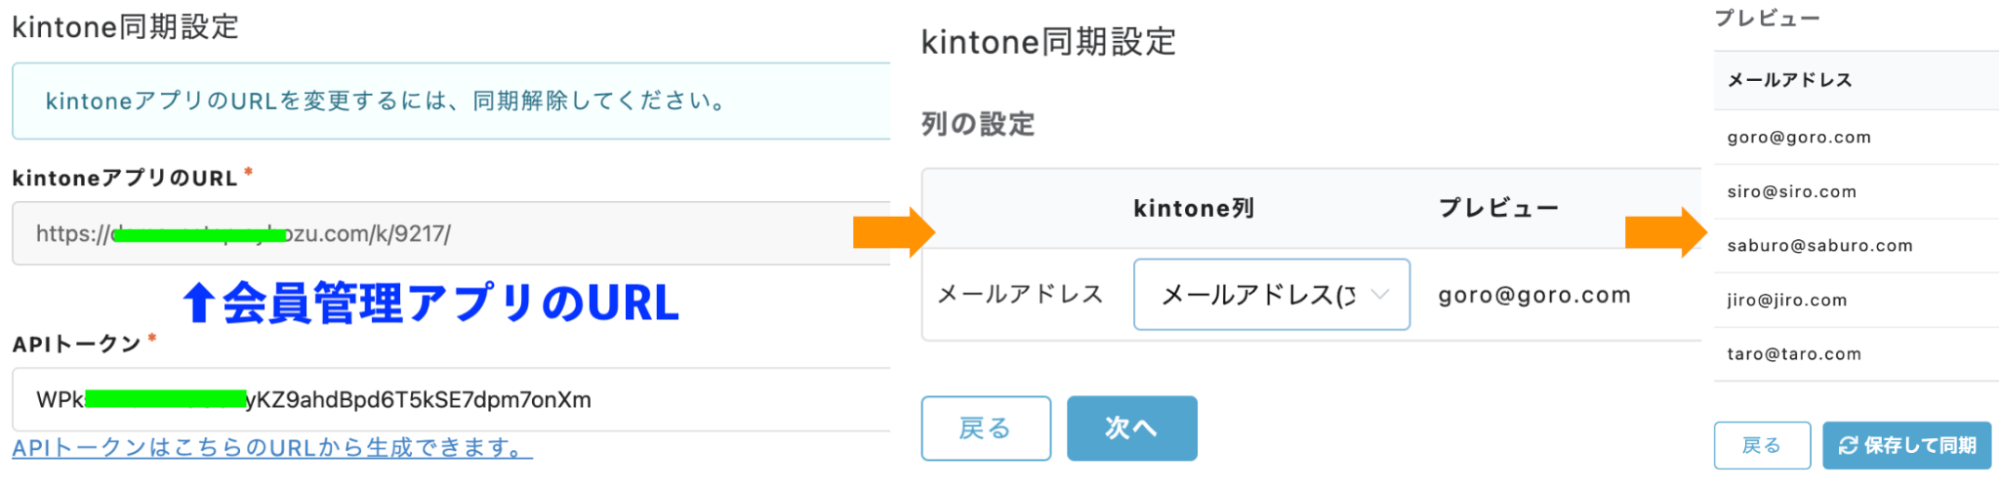Click the kintone app URL input field
This screenshot has height=477, width=1999.
[x=452, y=233]
